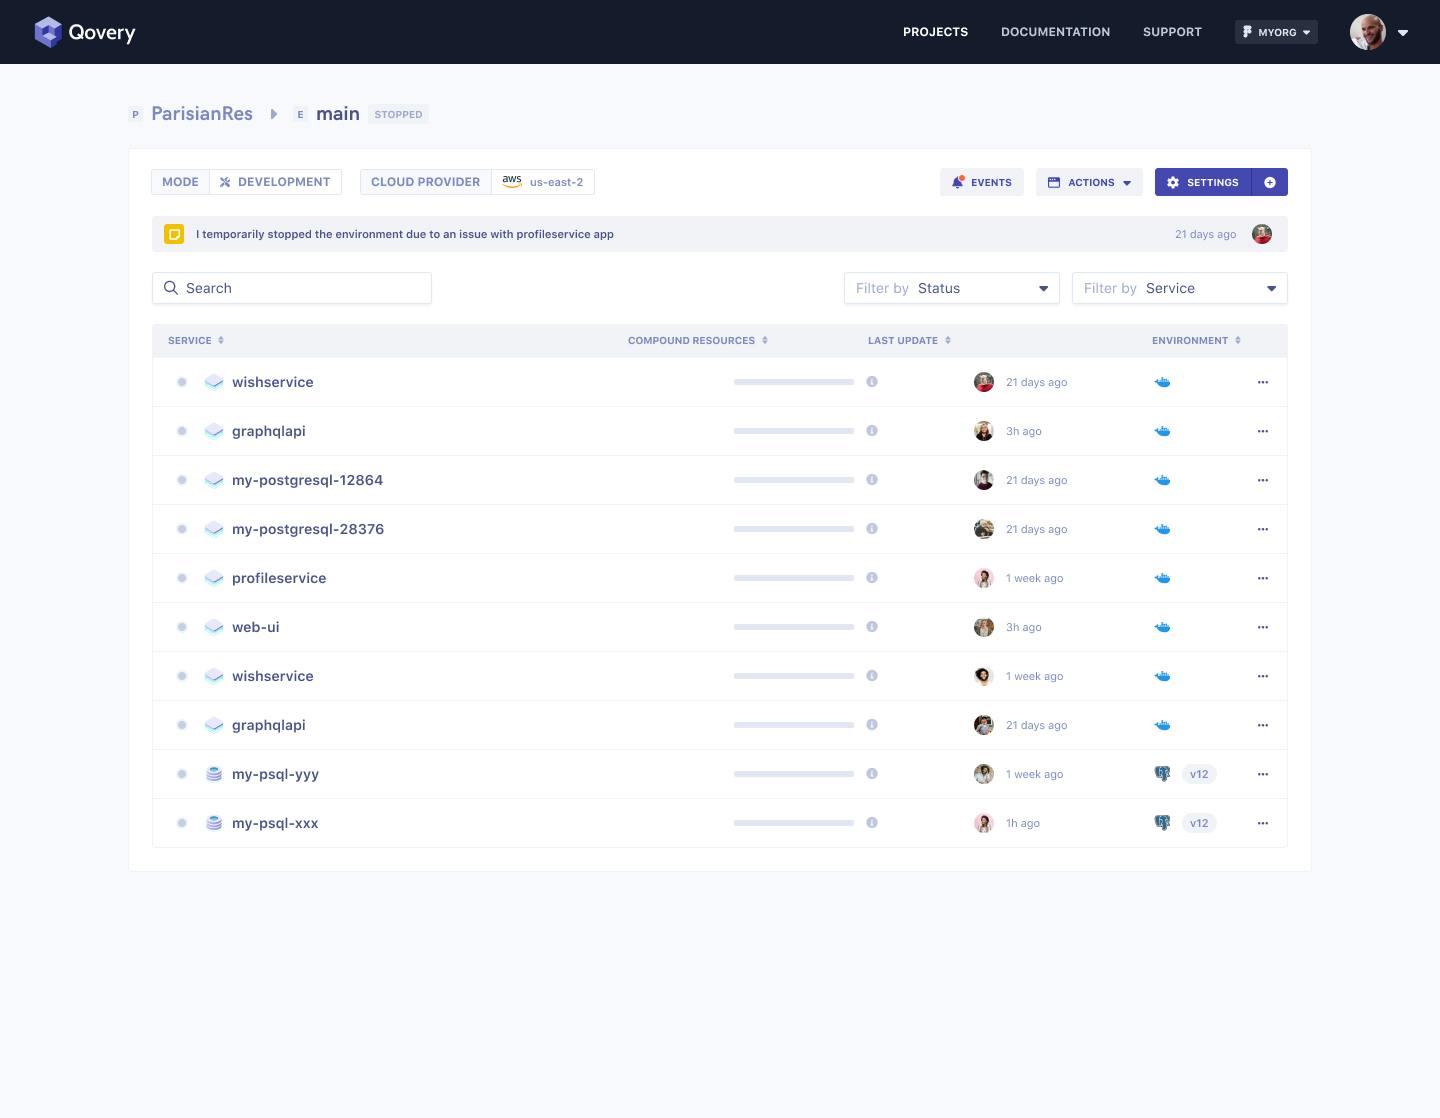
Task: Open the three-dot menu for my-psql-xxx
Action: tap(1263, 823)
